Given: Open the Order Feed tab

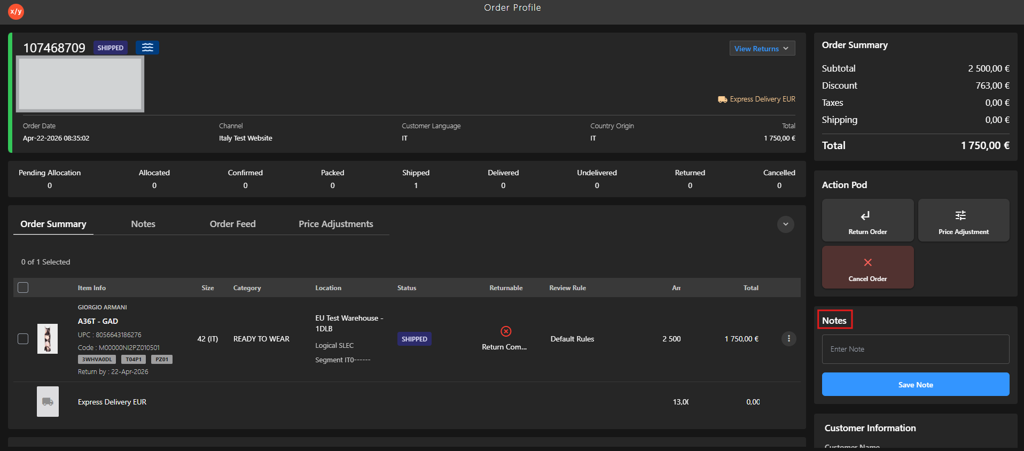Looking at the screenshot, I should (x=232, y=224).
